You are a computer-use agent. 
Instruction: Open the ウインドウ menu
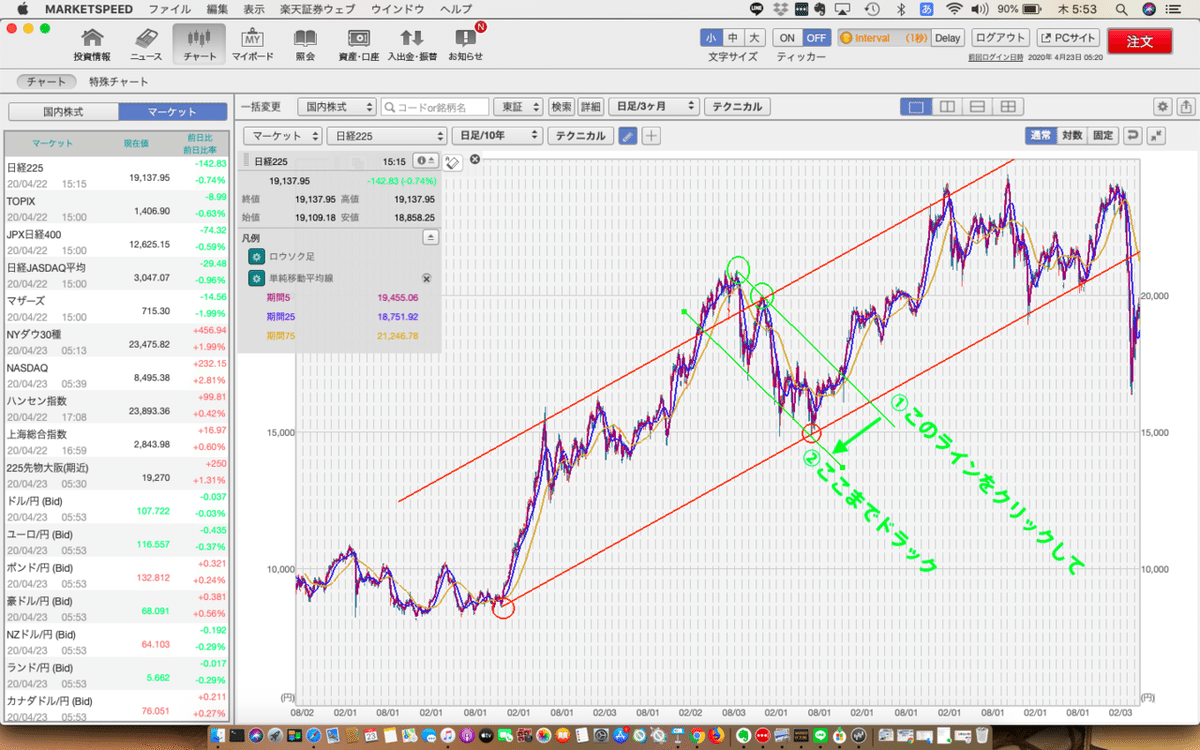click(399, 8)
